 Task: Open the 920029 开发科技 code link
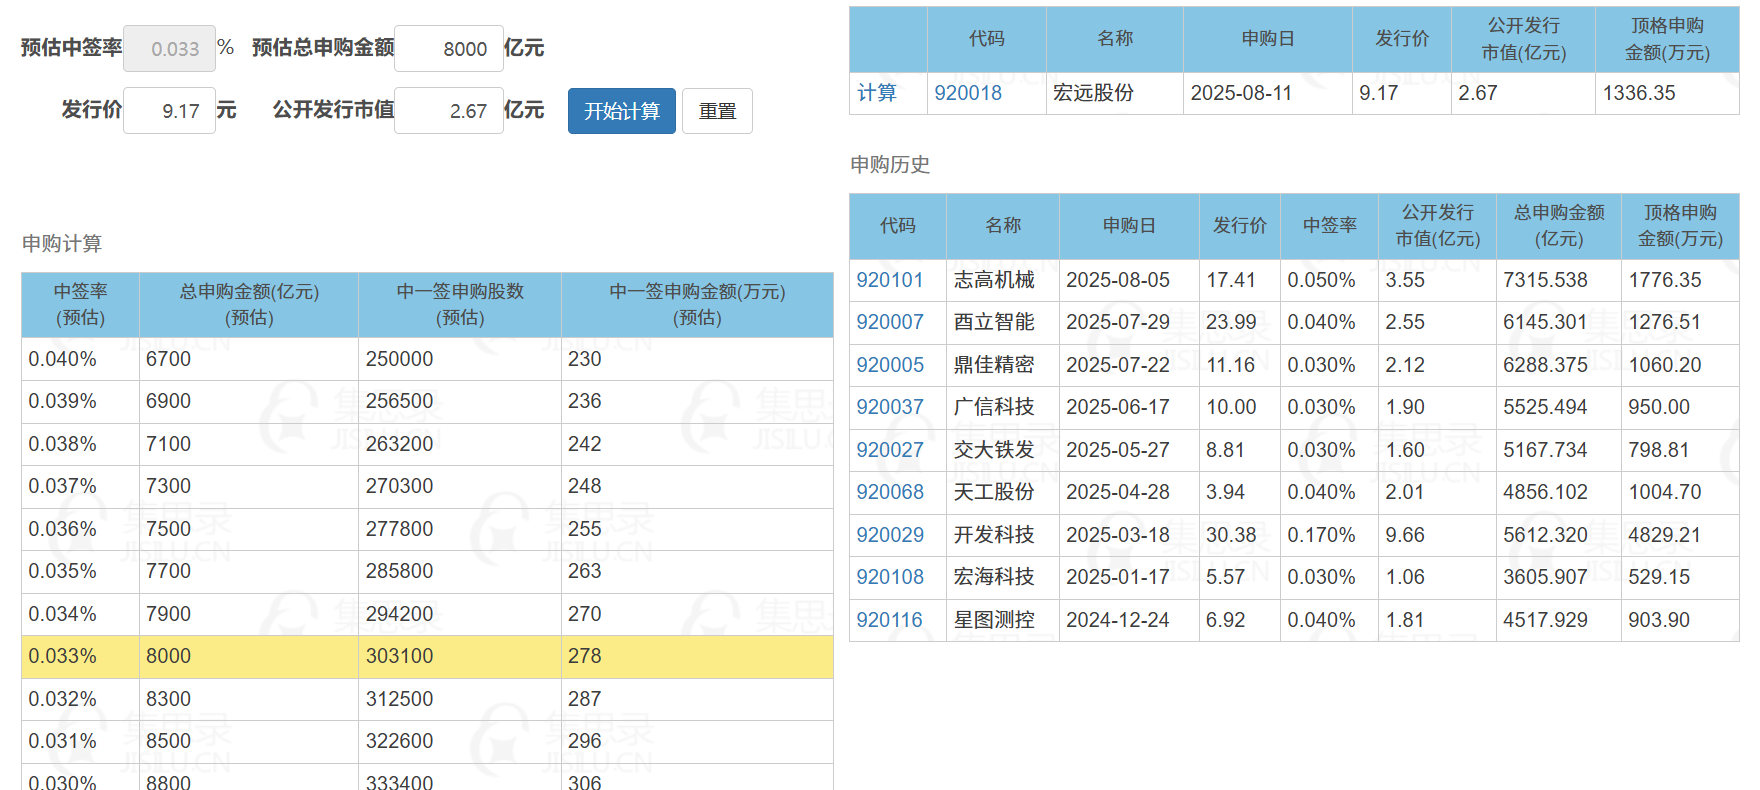pos(889,535)
